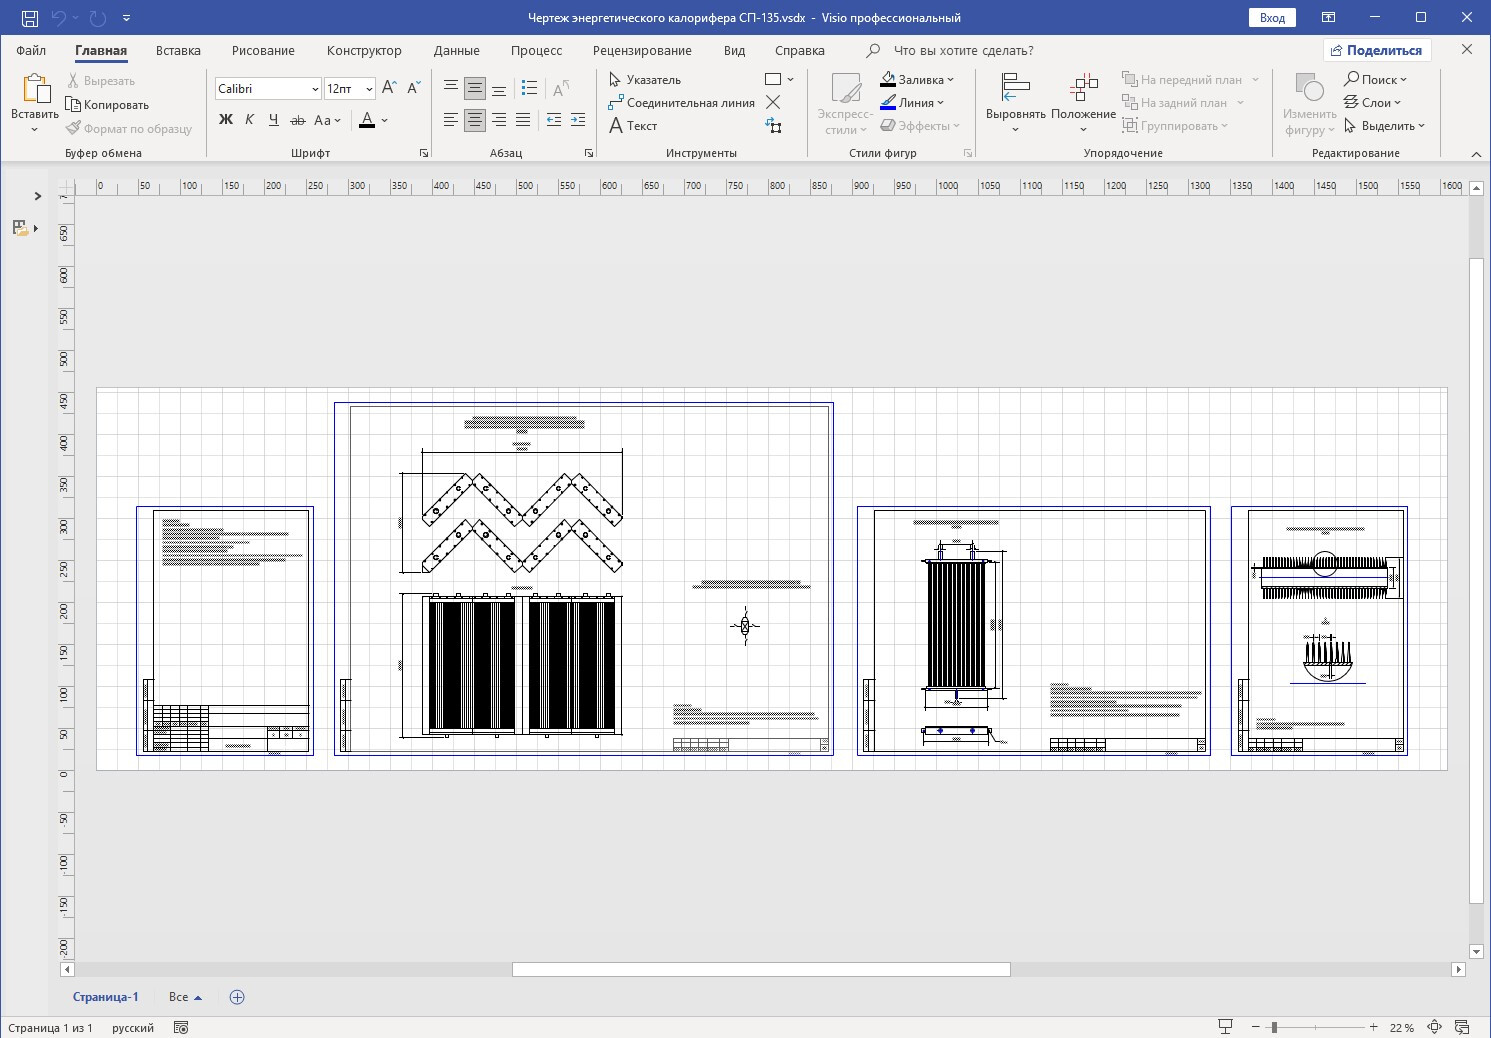Click the fit page to window icon
The width and height of the screenshot is (1491, 1038).
click(x=1434, y=1027)
